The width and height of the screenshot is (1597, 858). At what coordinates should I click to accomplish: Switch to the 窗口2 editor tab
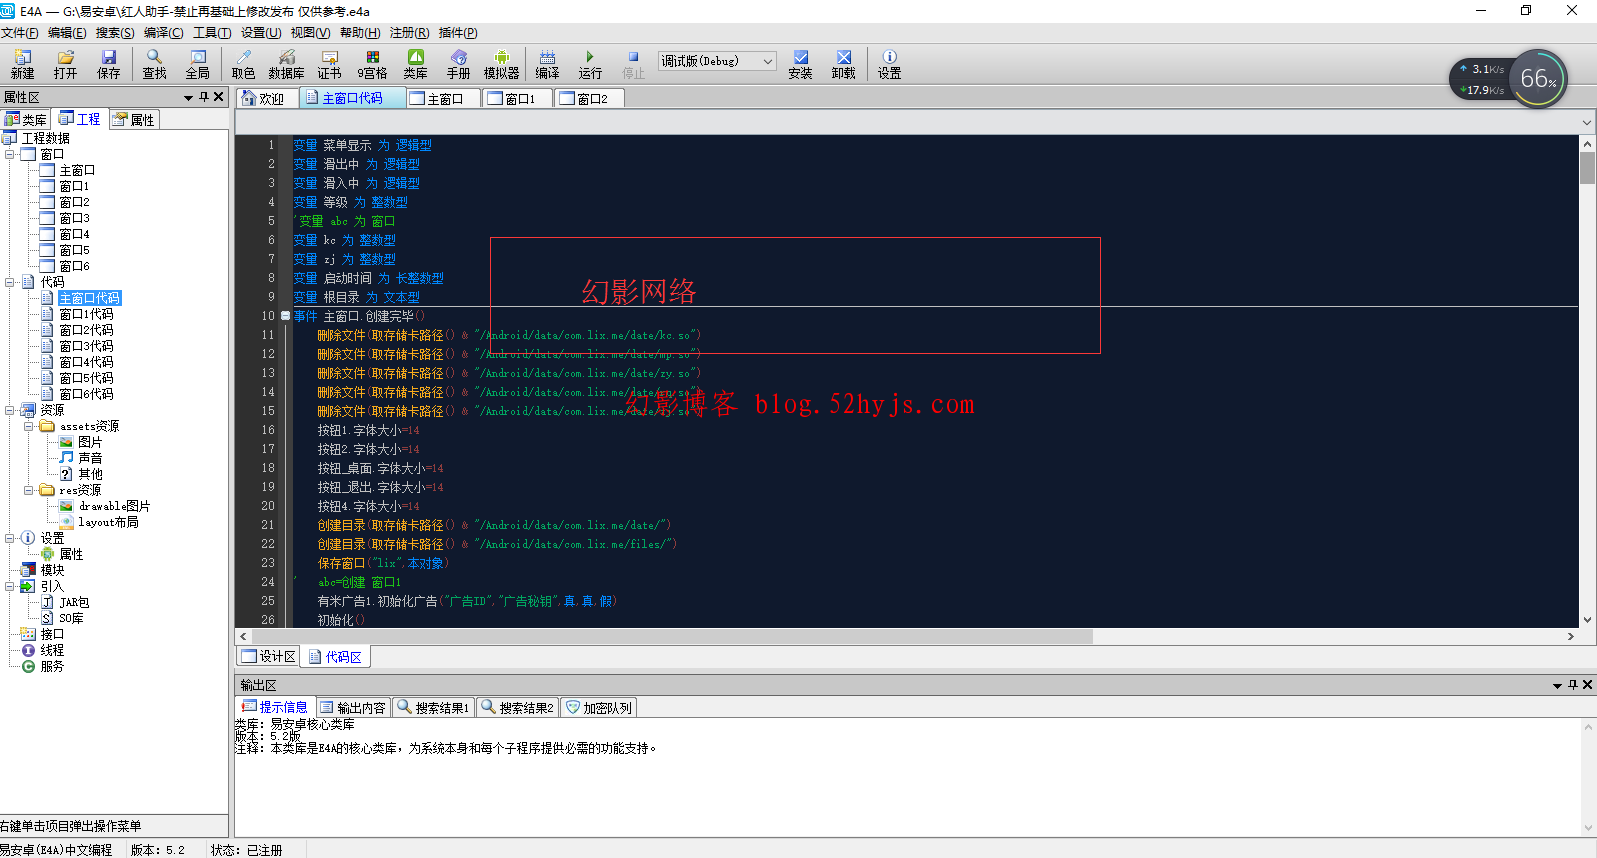click(x=590, y=98)
